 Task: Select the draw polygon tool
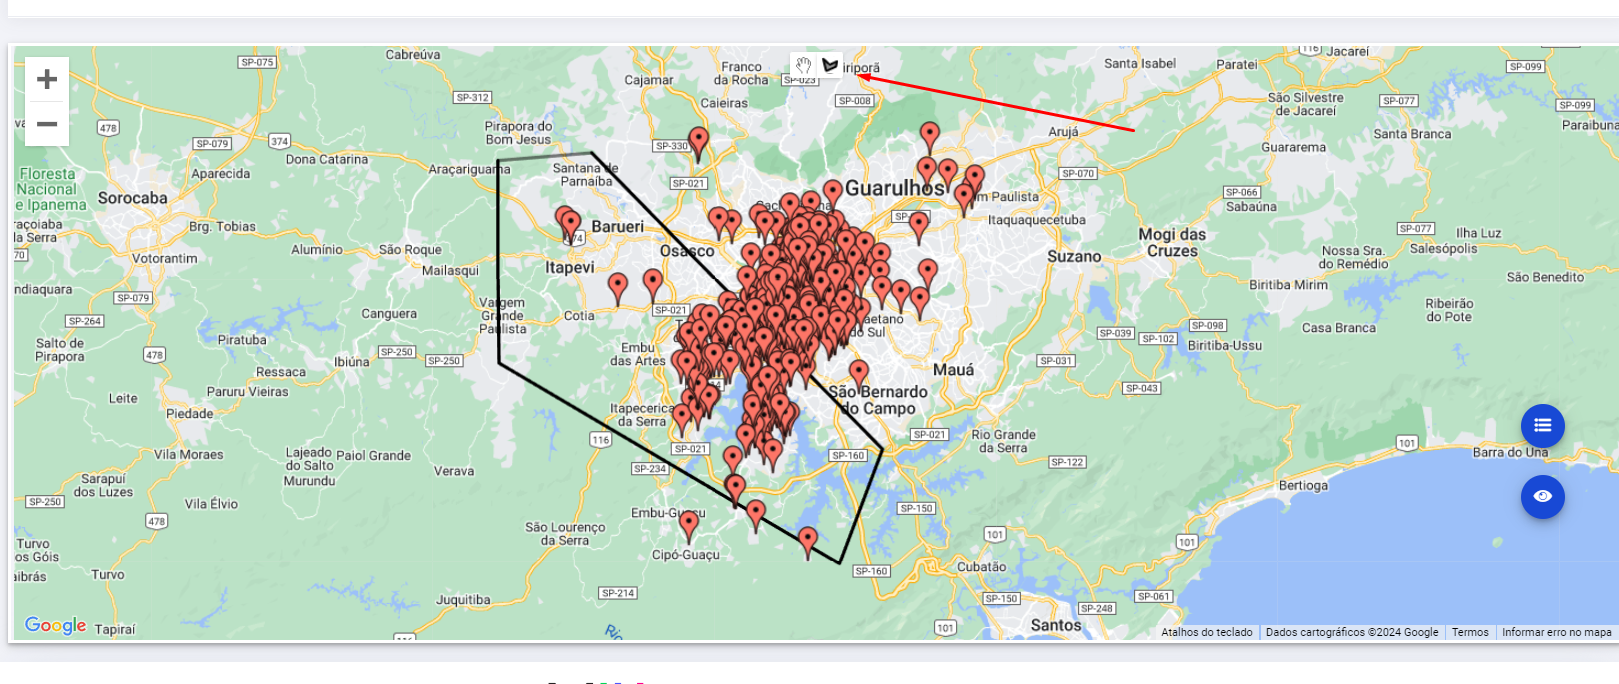[830, 65]
